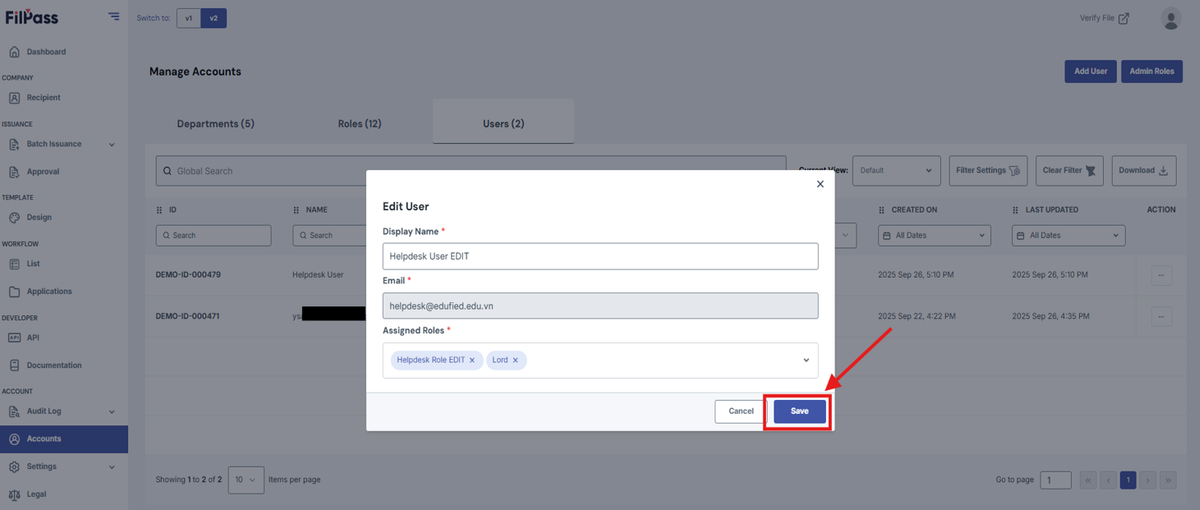This screenshot has height=510, width=1200.
Task: Click the Recipient person icon
Action: tap(15, 98)
